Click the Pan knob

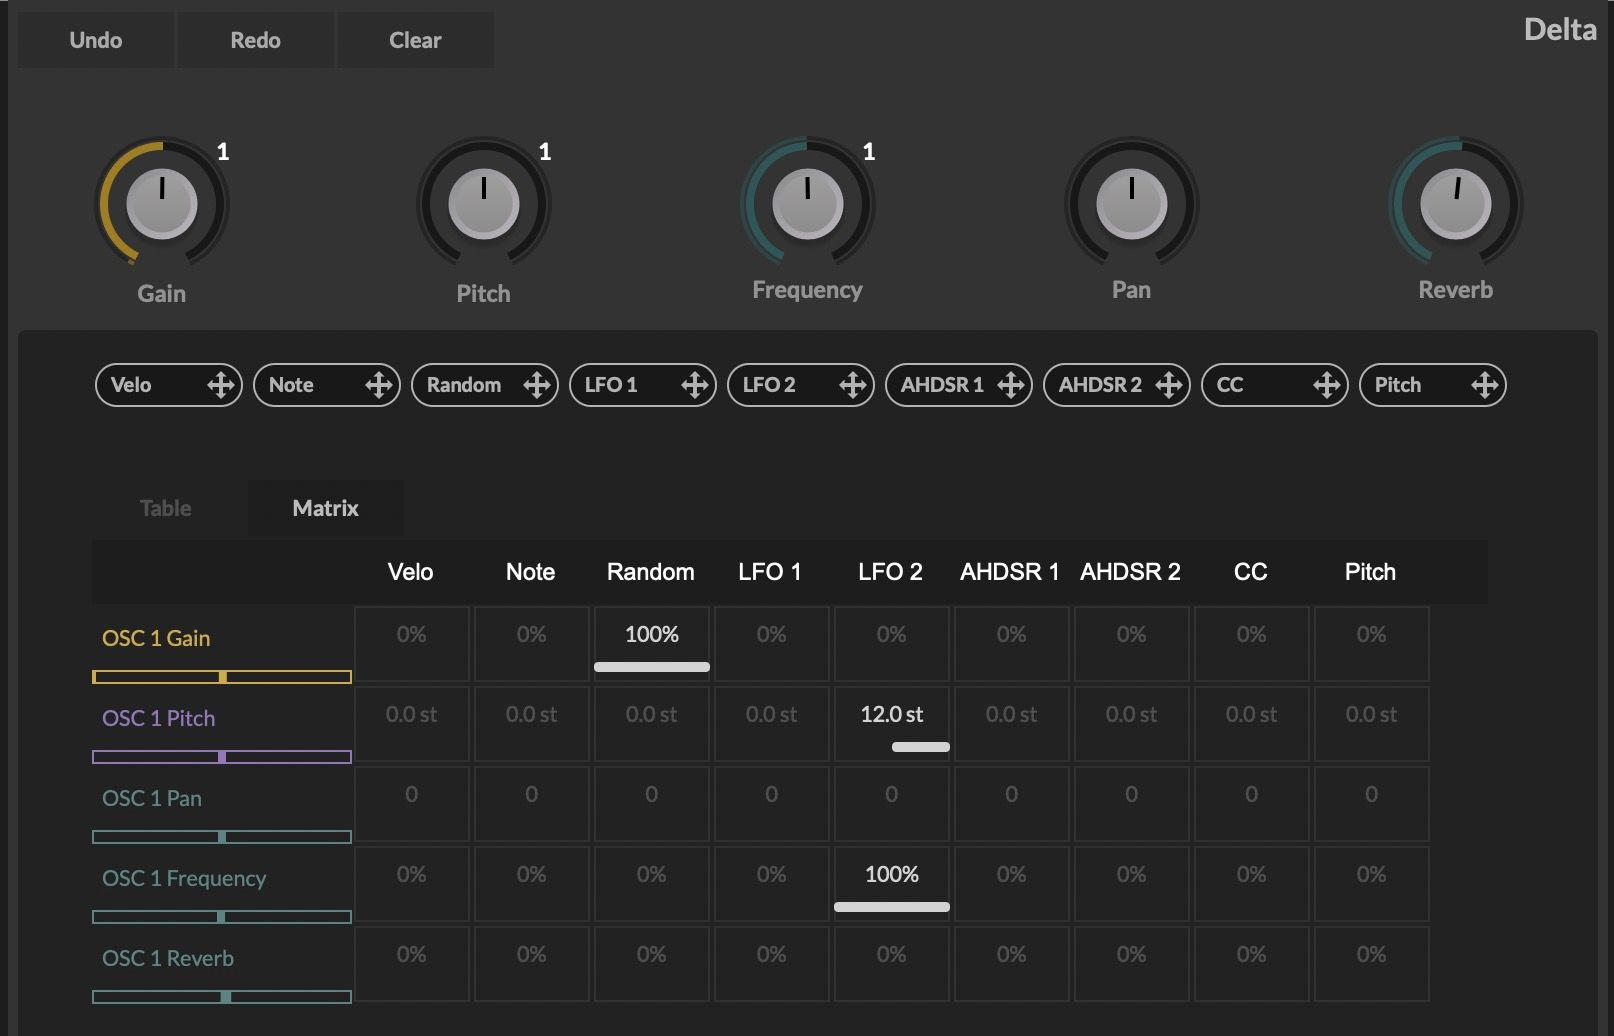point(1132,203)
